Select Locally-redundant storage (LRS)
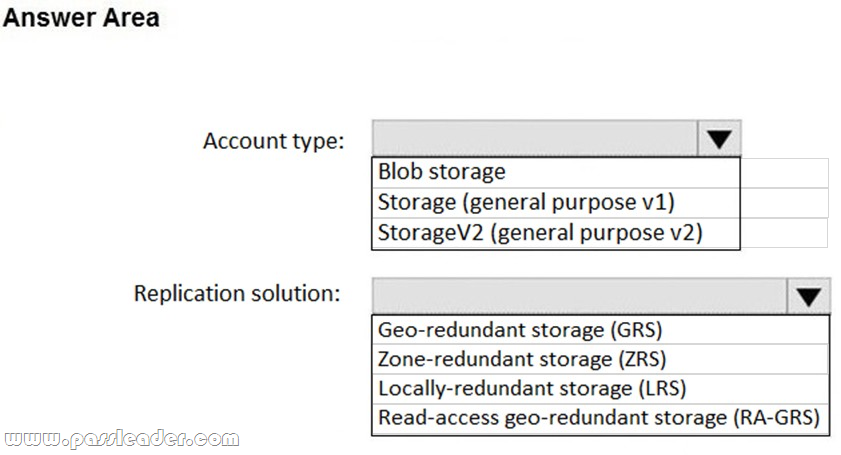 (x=532, y=388)
